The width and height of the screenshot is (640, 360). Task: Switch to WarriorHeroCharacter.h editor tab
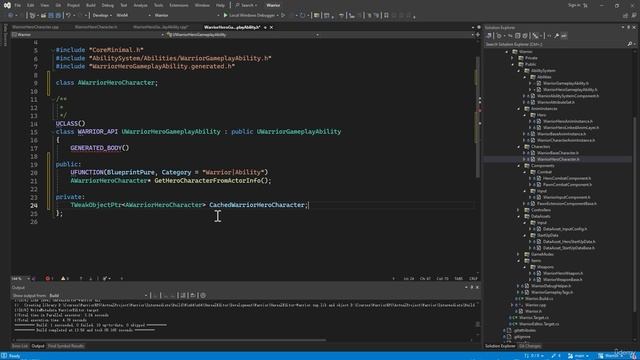click(96, 27)
